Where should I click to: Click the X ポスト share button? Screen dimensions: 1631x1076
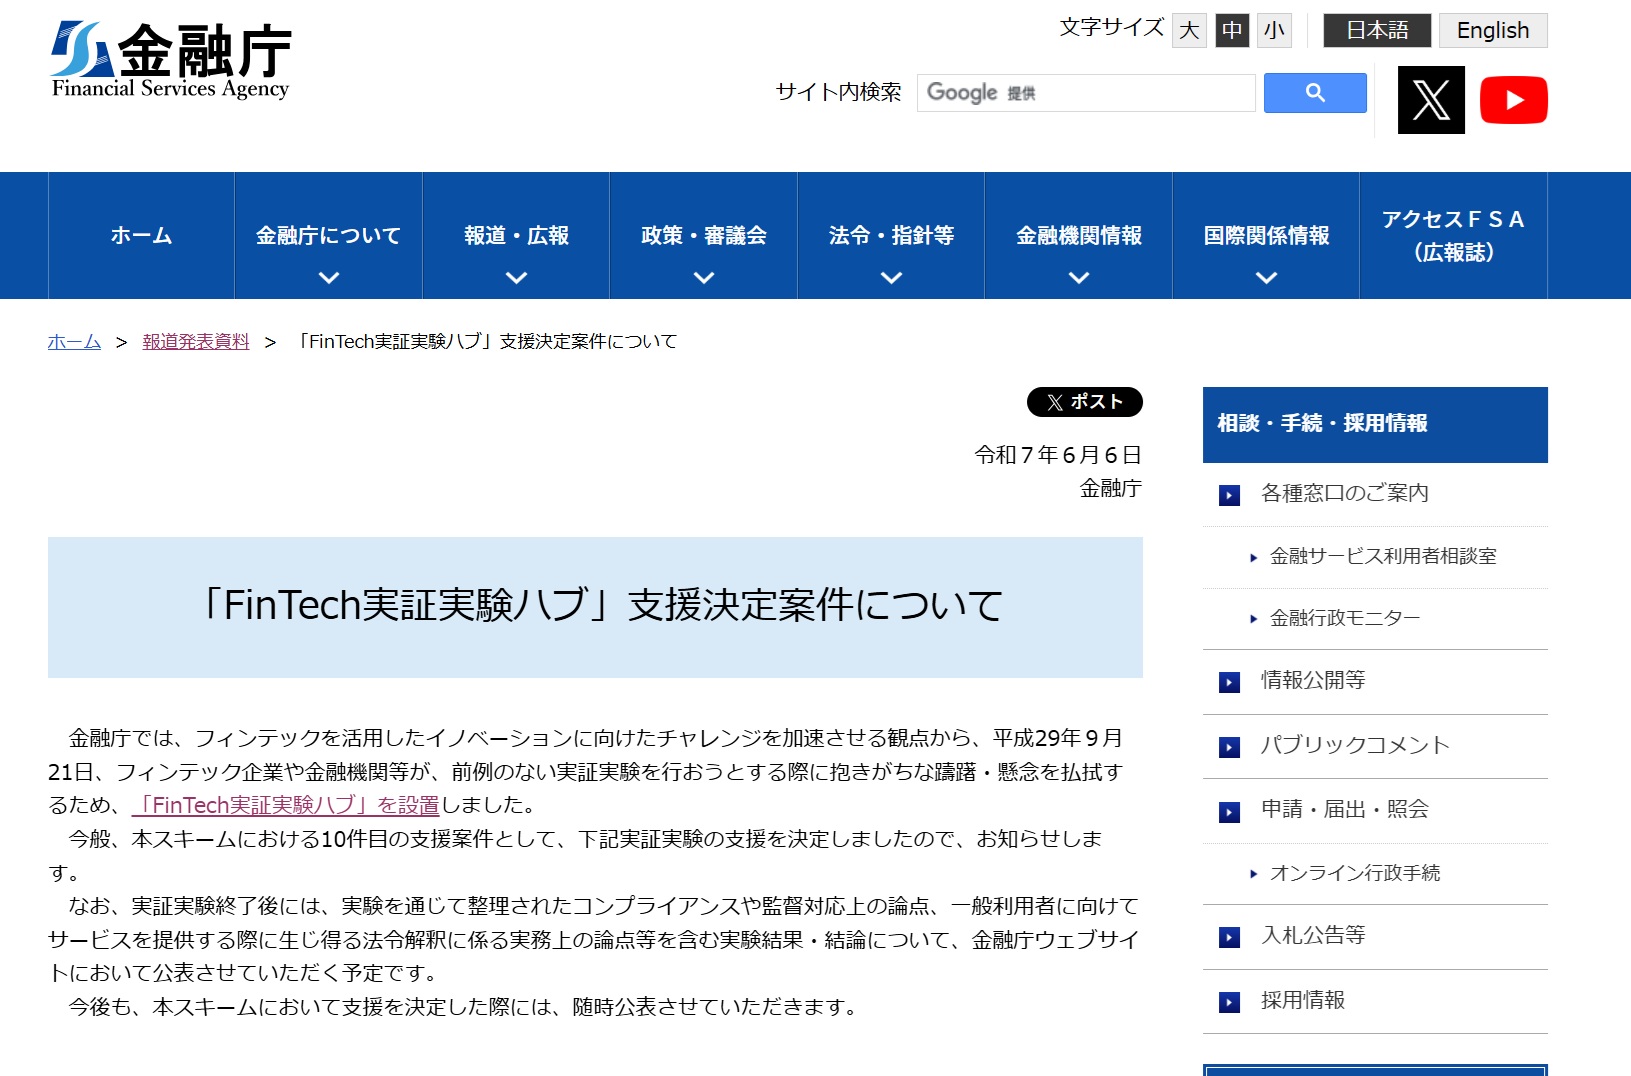(1084, 402)
